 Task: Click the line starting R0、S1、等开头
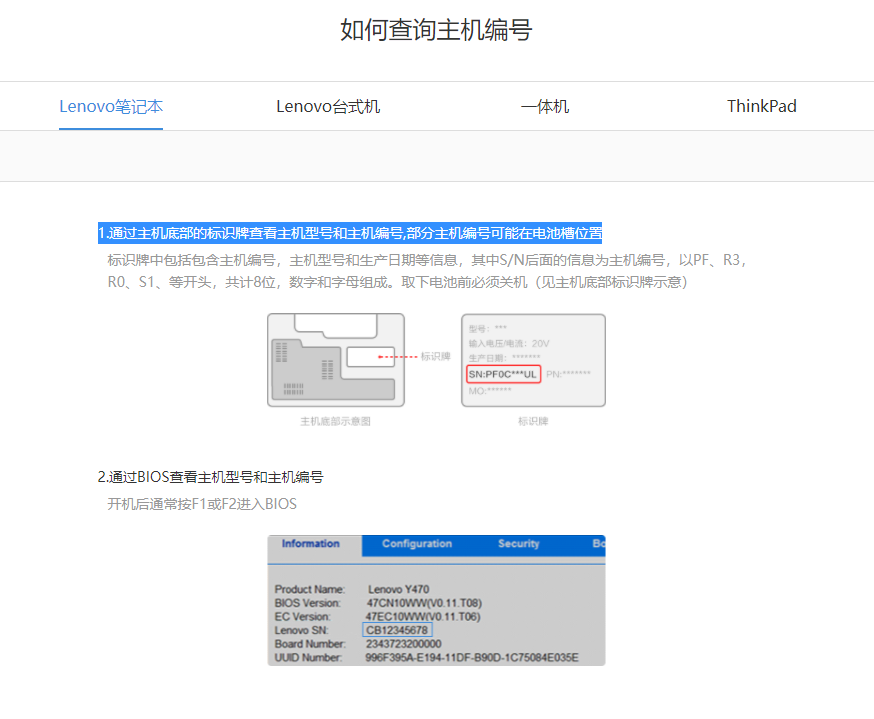397,283
